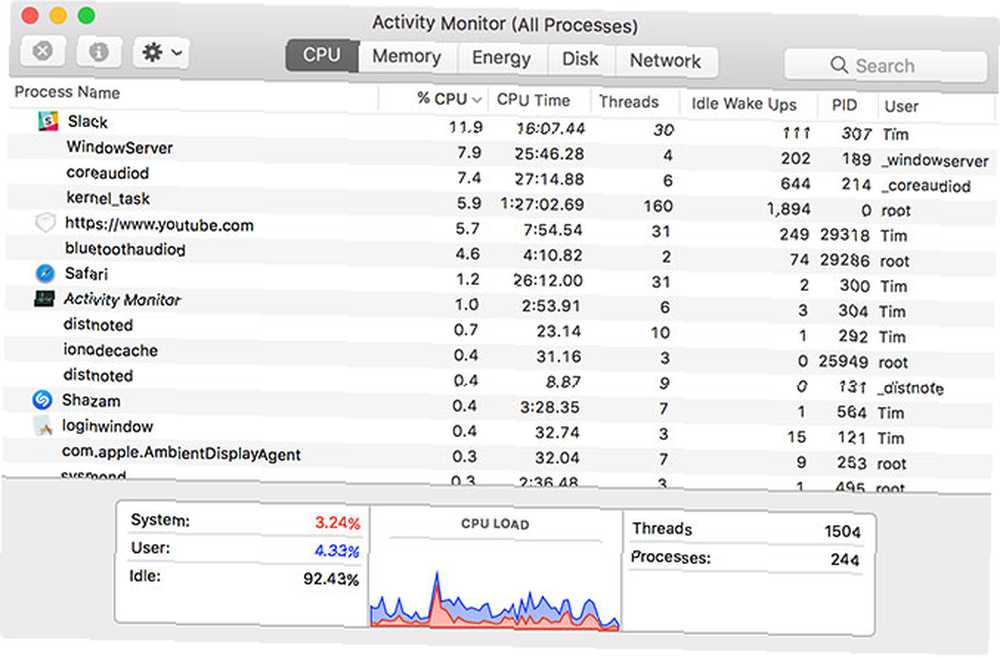Click PID 25949 cell

[x=843, y=362]
